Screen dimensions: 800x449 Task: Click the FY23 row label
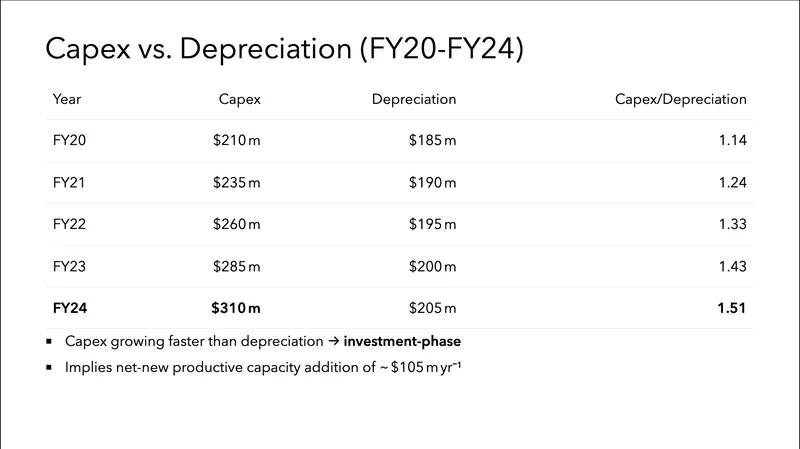pyautogui.click(x=69, y=267)
